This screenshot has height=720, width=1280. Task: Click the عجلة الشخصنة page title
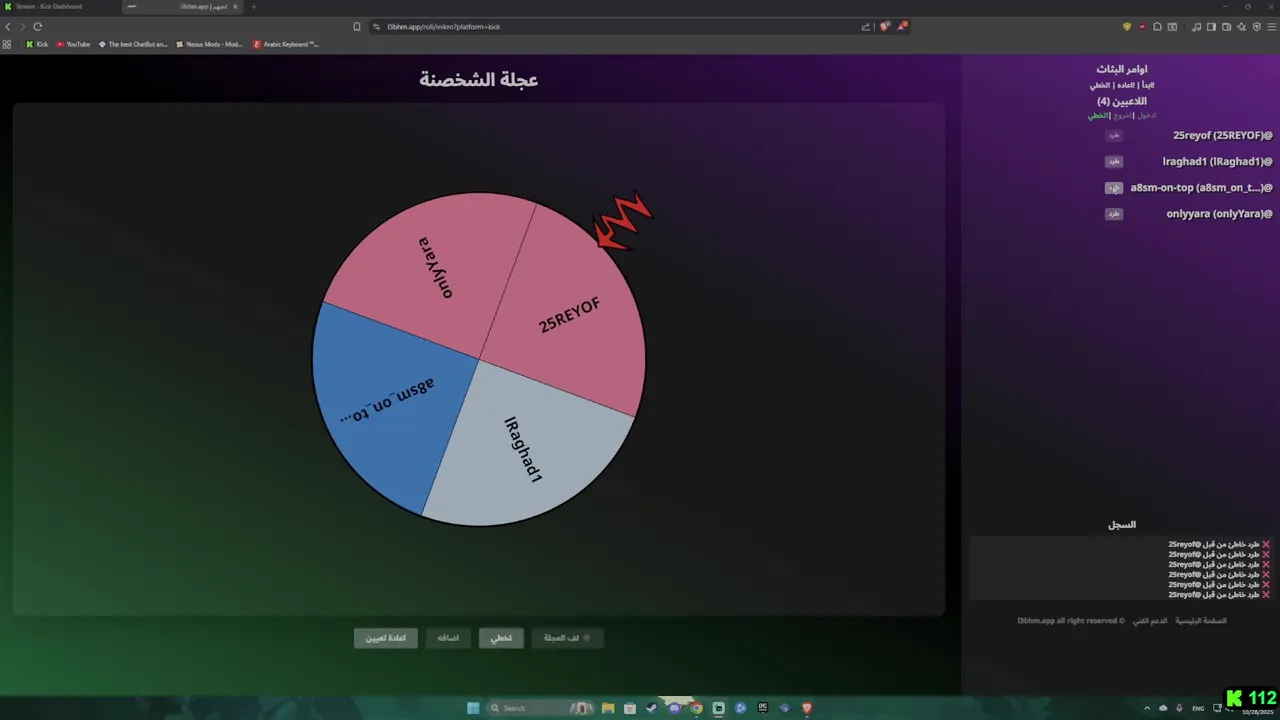pyautogui.click(x=479, y=80)
